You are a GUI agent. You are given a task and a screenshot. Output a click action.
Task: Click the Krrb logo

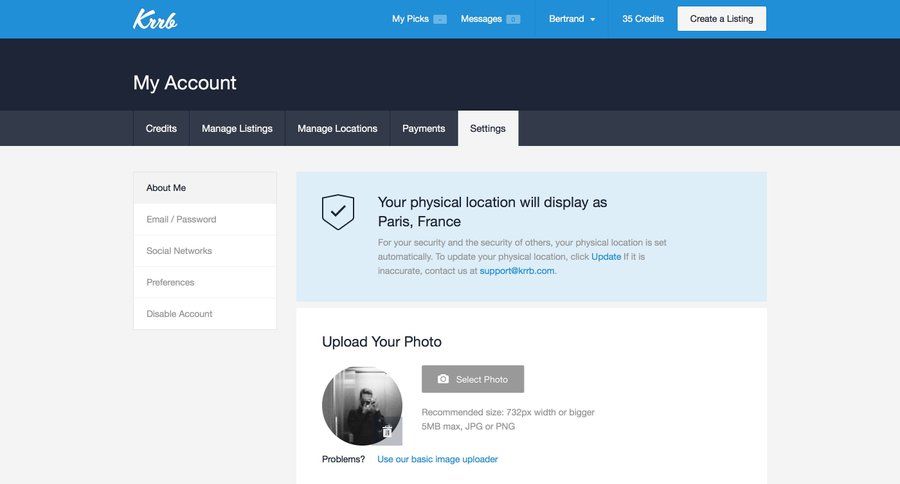coord(155,19)
